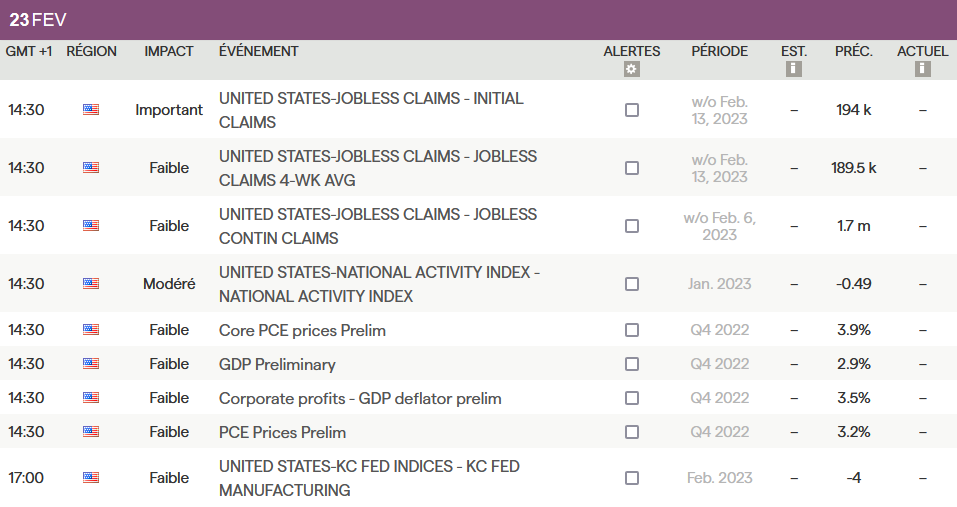Select alert checkbox for GDP Preliminary
This screenshot has width=957, height=507.
632,364
